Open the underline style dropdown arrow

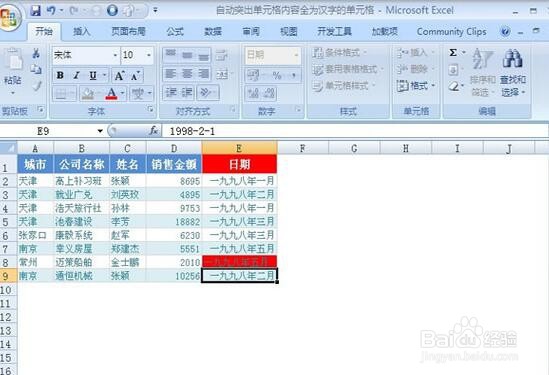tap(104, 75)
